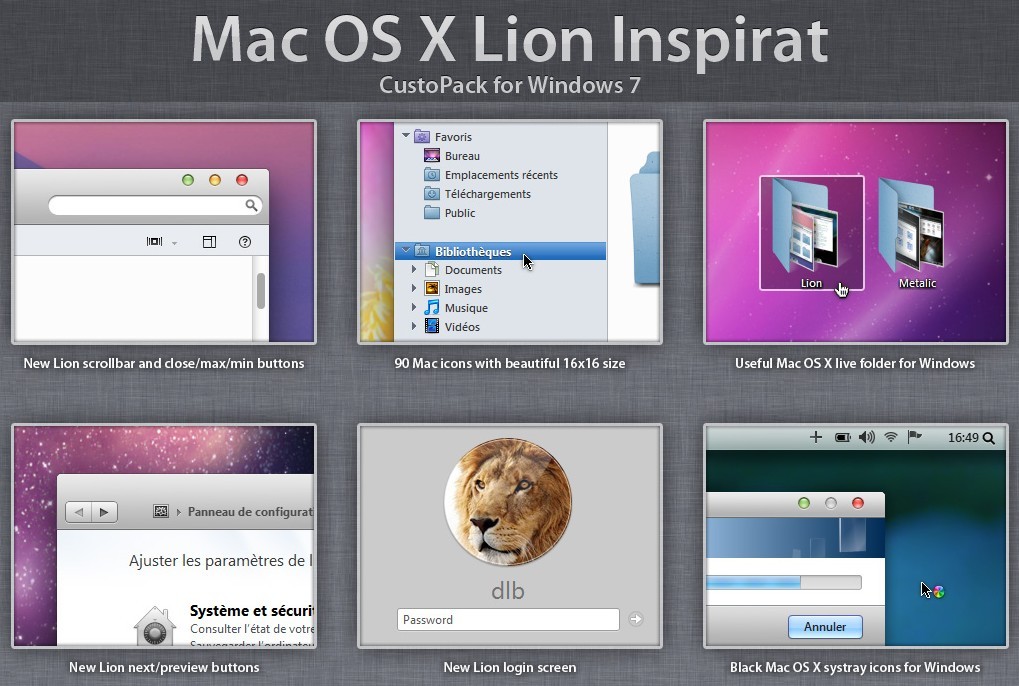Click the search magnifier in the Lion window
Viewport: 1019px width, 686px height.
tap(251, 205)
